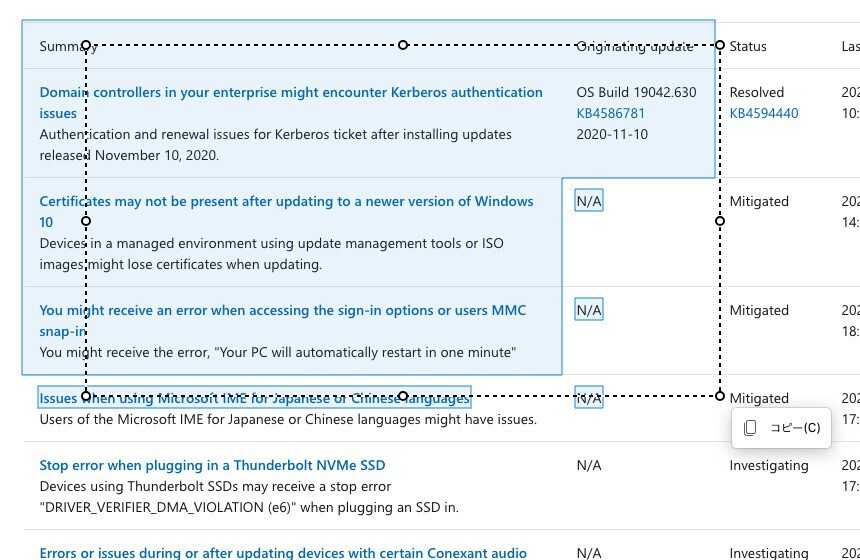
Task: Open the Thunderbolt NVMe SSD stop error link
Action: (212, 465)
